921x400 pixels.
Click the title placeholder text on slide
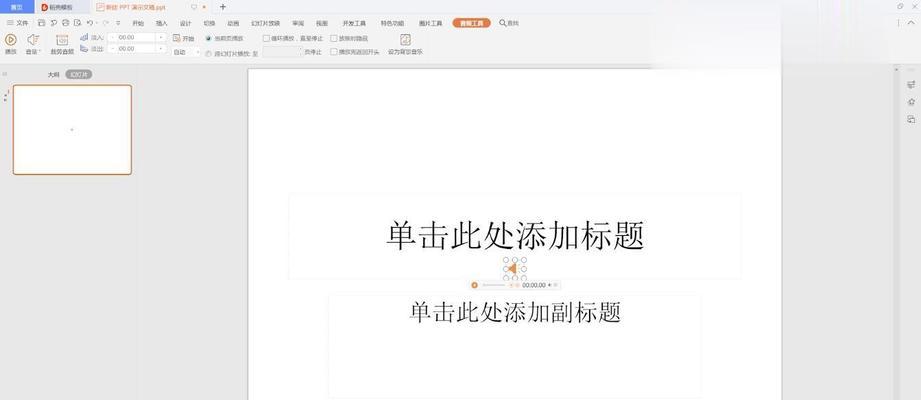tap(515, 235)
